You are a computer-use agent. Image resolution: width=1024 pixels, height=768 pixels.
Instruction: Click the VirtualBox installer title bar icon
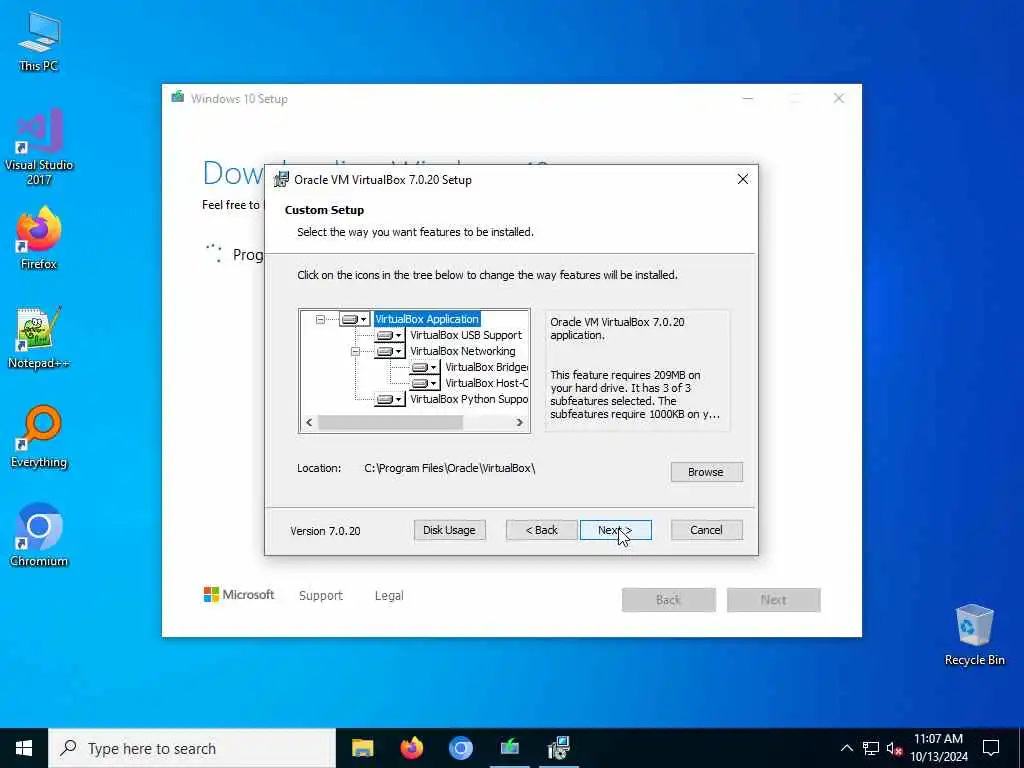(x=281, y=180)
